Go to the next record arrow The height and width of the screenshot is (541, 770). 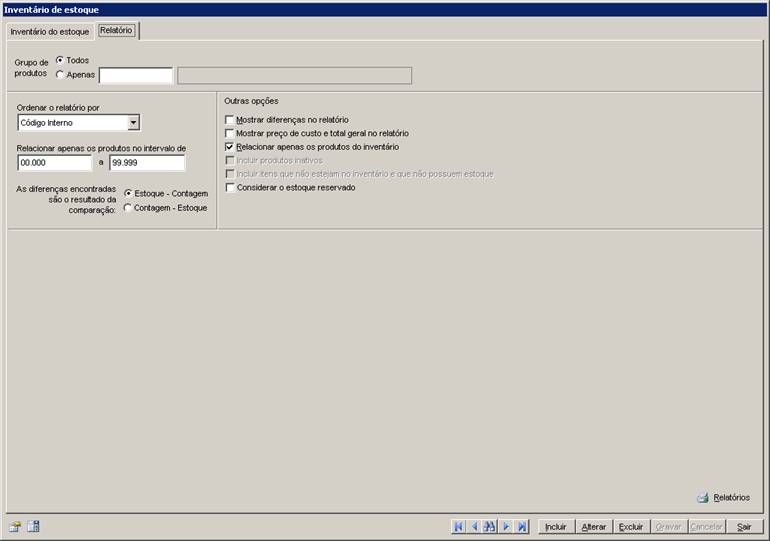[x=506, y=526]
